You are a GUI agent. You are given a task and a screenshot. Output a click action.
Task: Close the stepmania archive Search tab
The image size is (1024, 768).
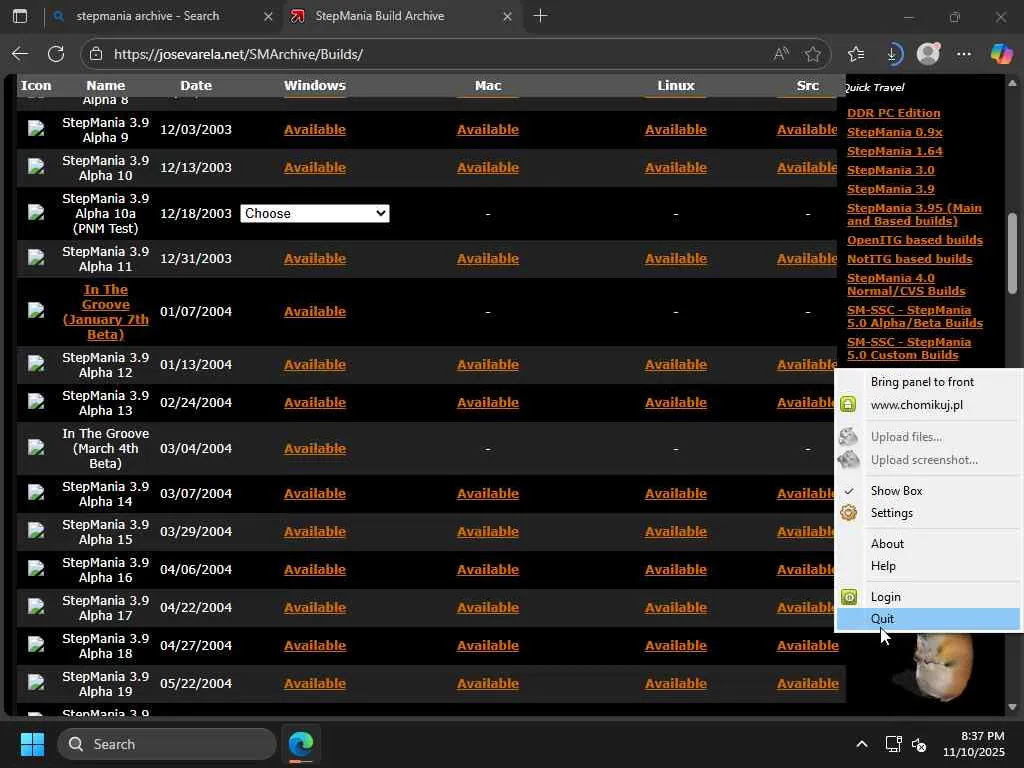(268, 16)
